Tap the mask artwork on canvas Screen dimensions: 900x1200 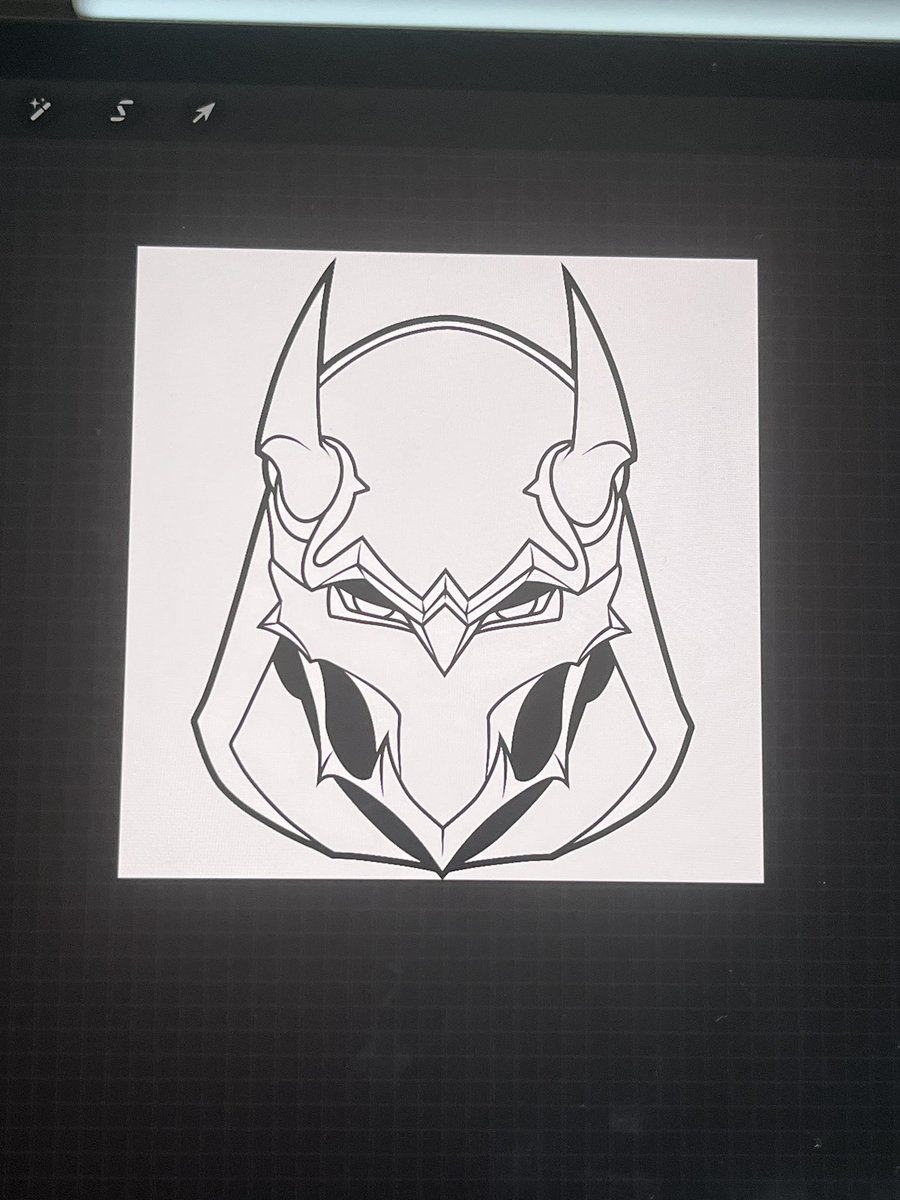pos(443,568)
